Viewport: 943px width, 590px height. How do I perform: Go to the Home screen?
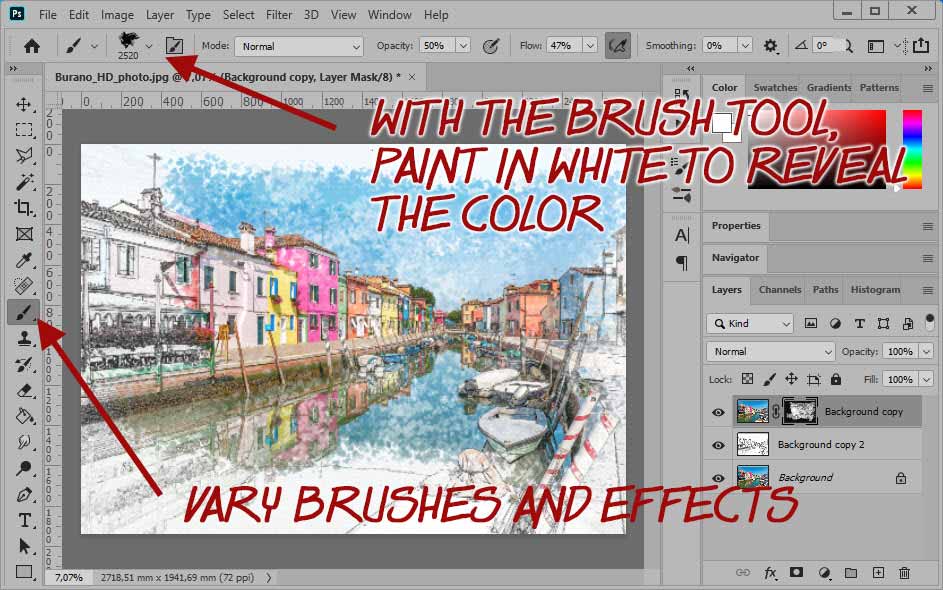click(x=32, y=46)
